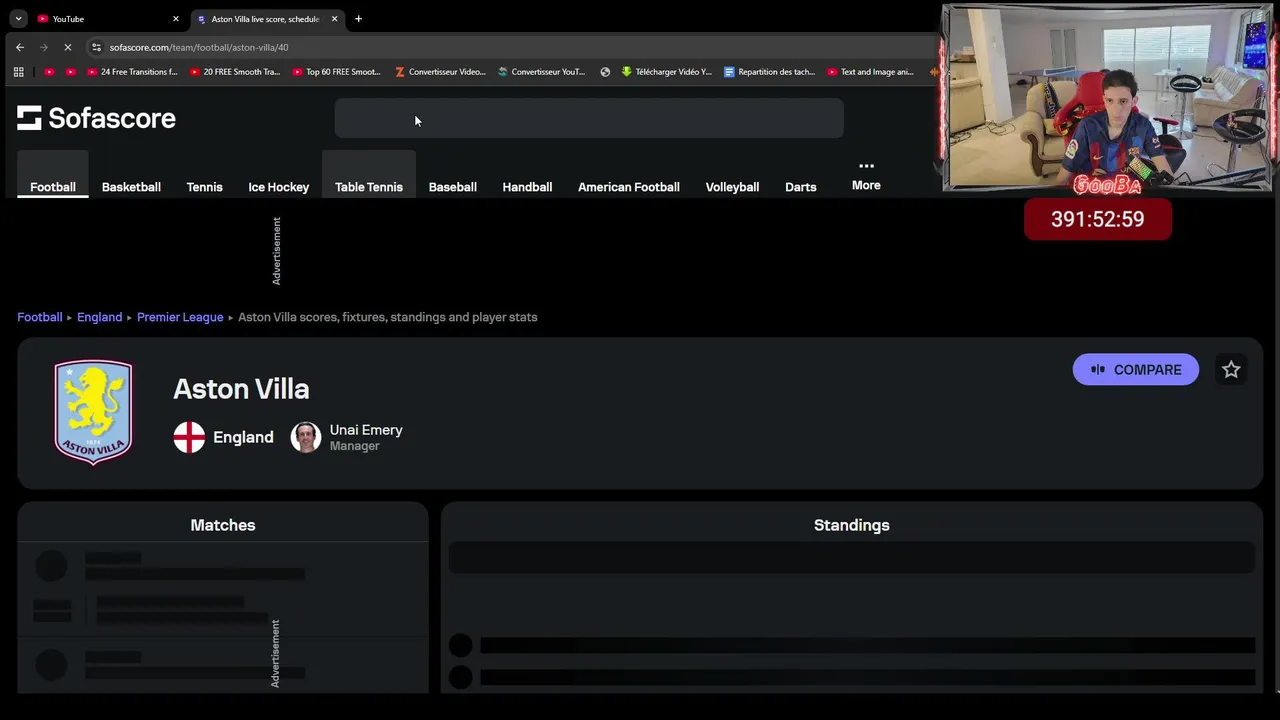Screen dimensions: 1280x720
Task: Click the Sofascore logo
Action: tap(96, 118)
